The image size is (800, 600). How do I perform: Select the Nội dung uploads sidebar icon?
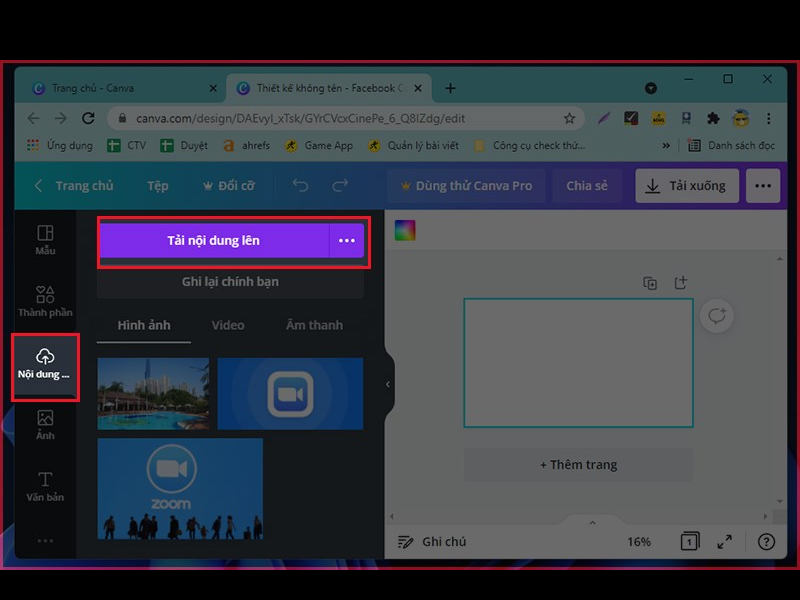pos(45,364)
